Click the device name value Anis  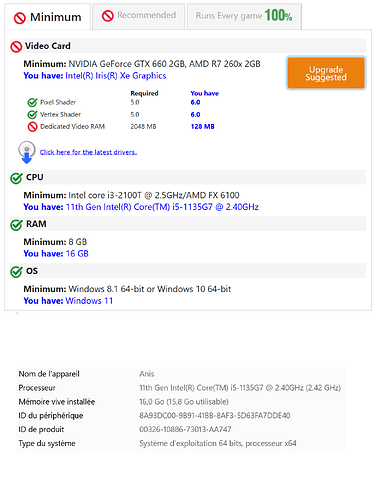click(147, 374)
